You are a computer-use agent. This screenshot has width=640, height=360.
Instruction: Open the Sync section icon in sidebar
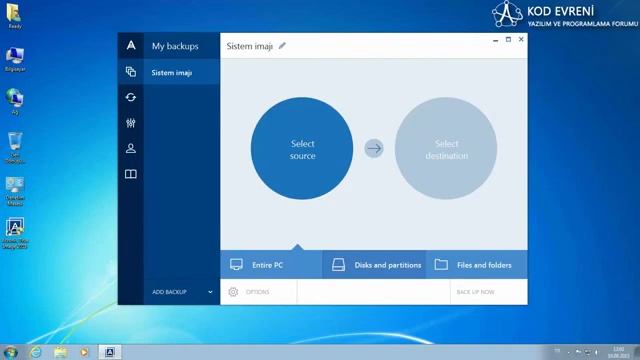click(131, 97)
